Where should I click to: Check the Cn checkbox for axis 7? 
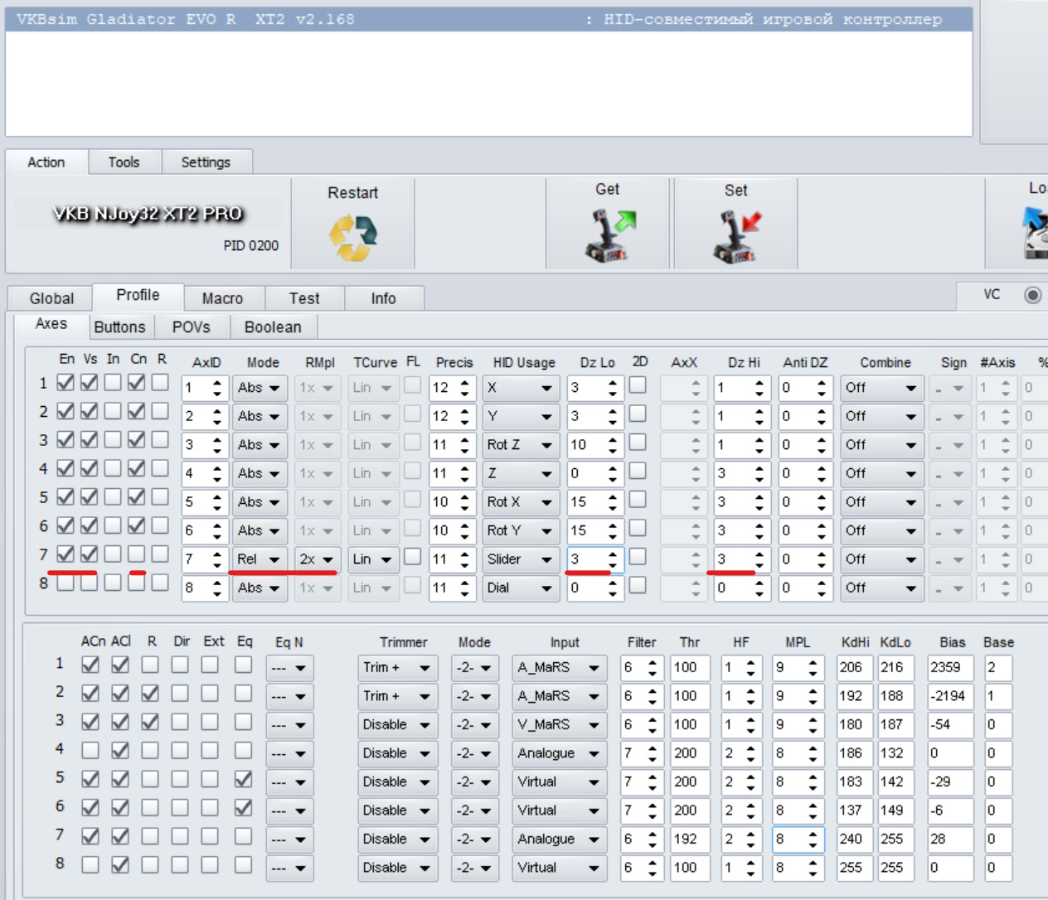click(x=136, y=555)
